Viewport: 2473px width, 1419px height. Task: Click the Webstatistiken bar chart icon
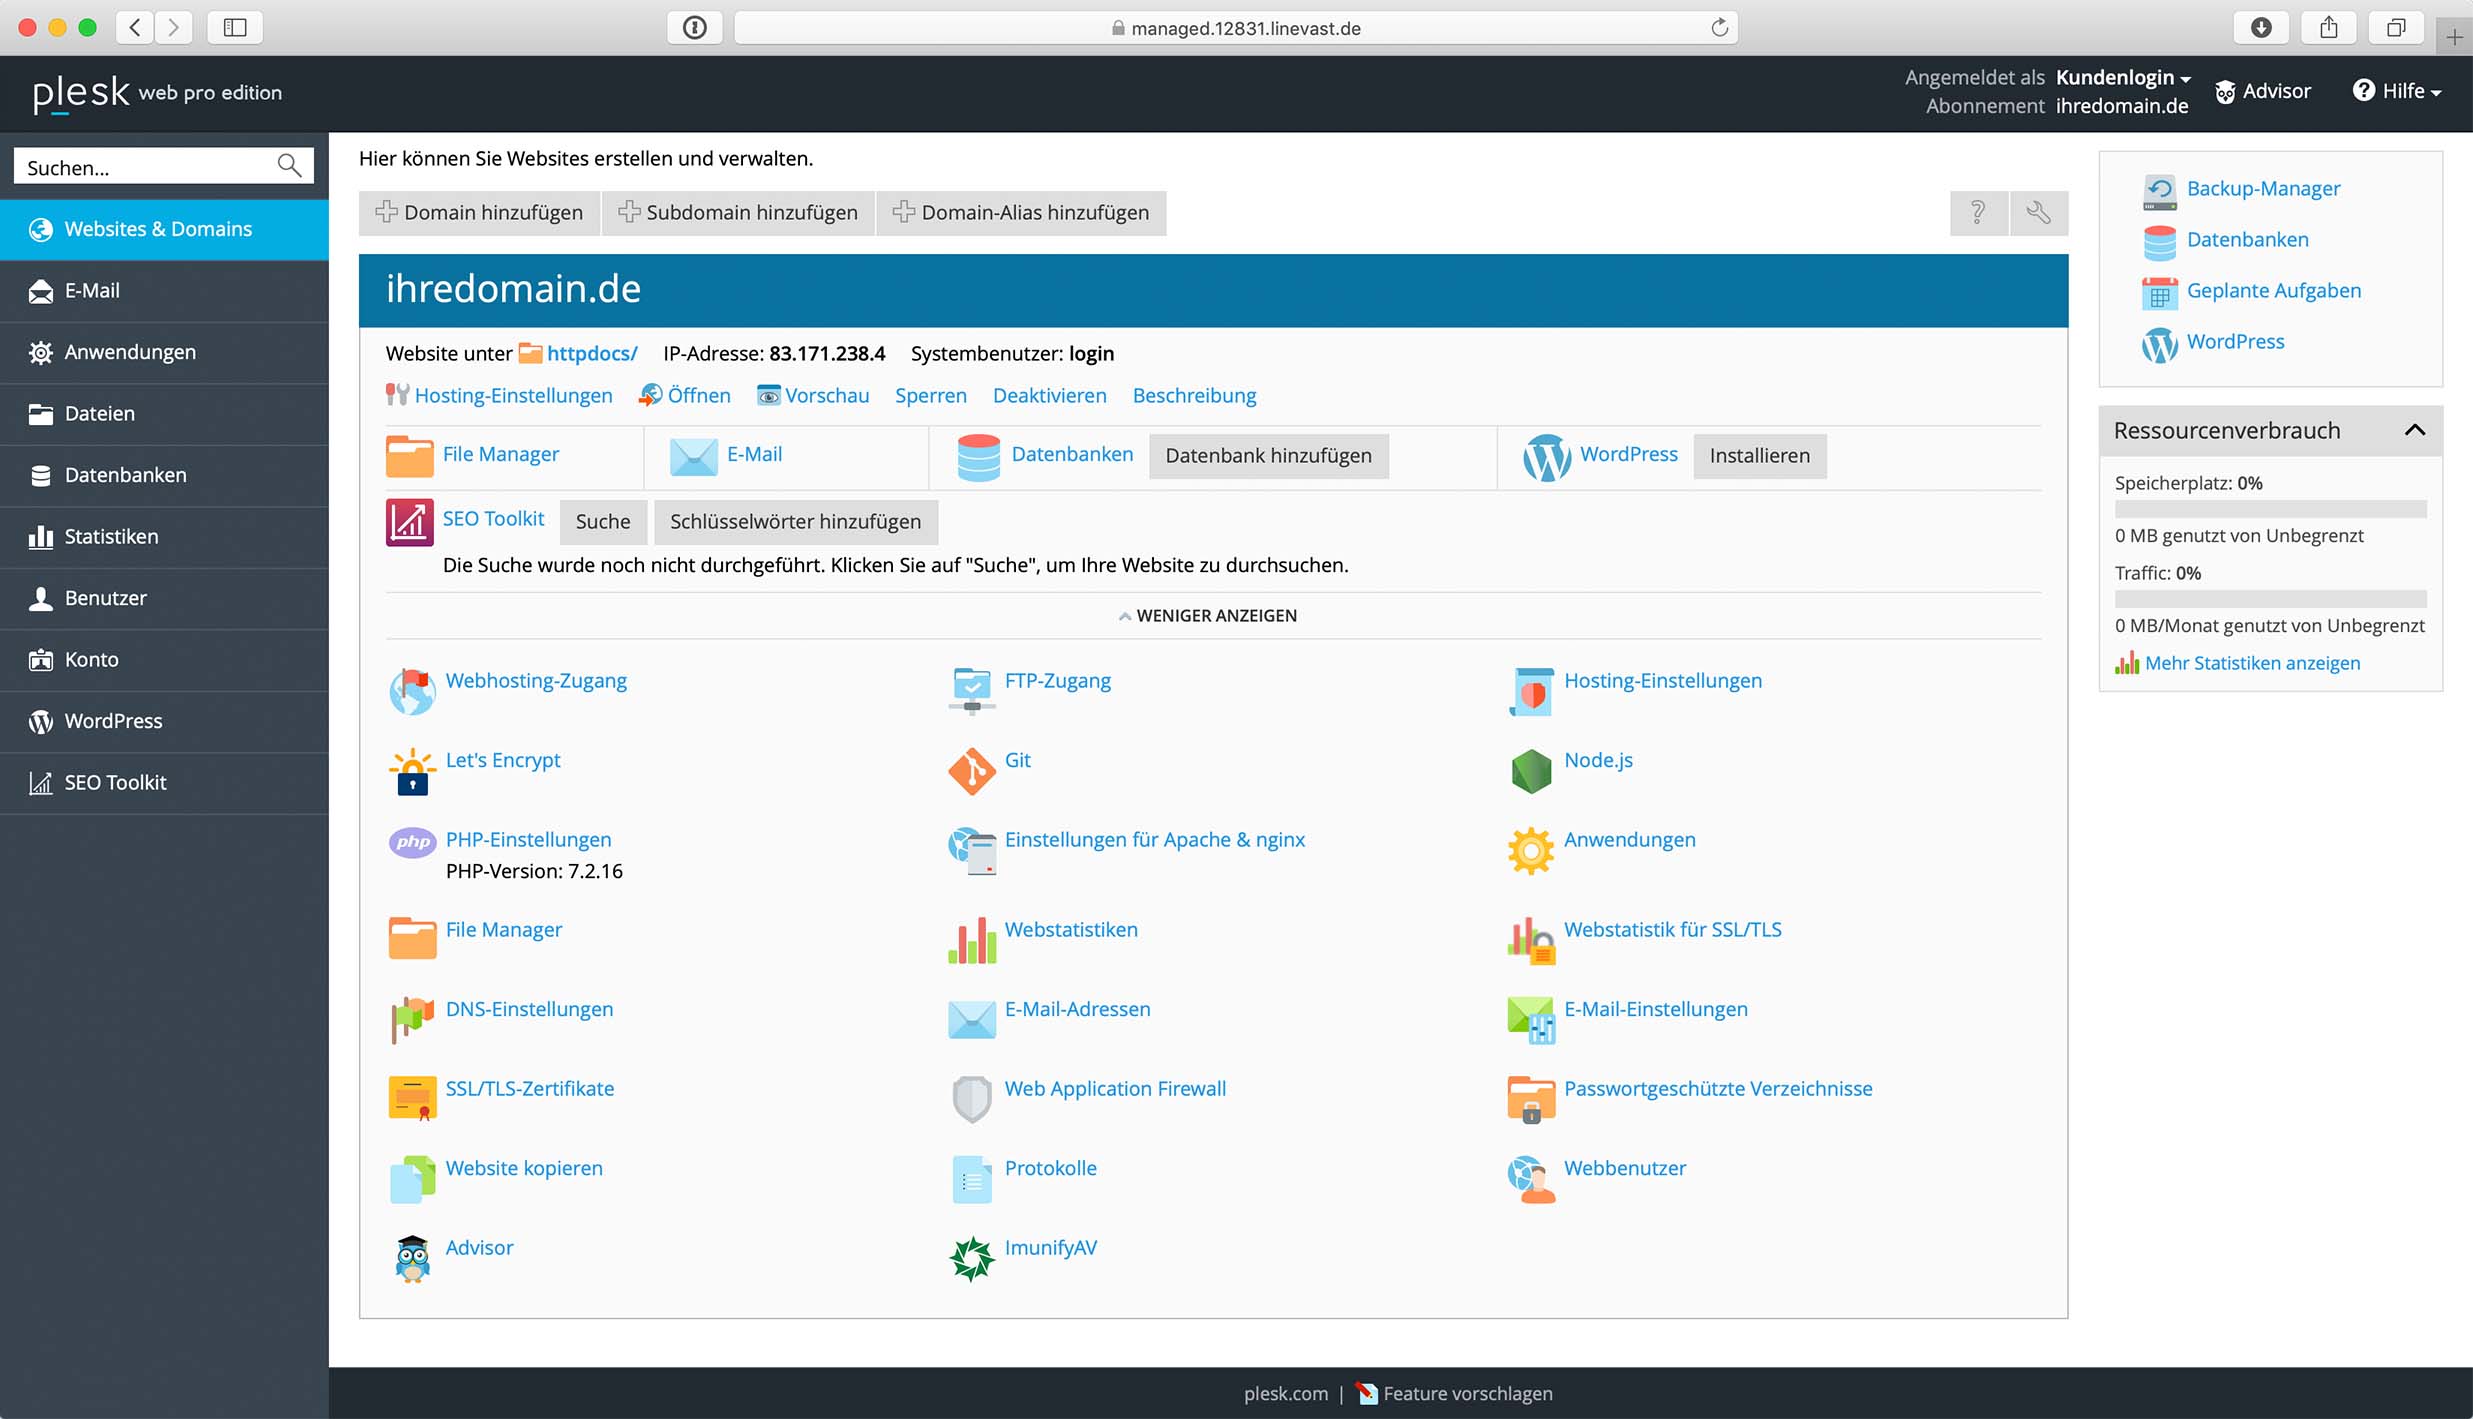click(972, 941)
